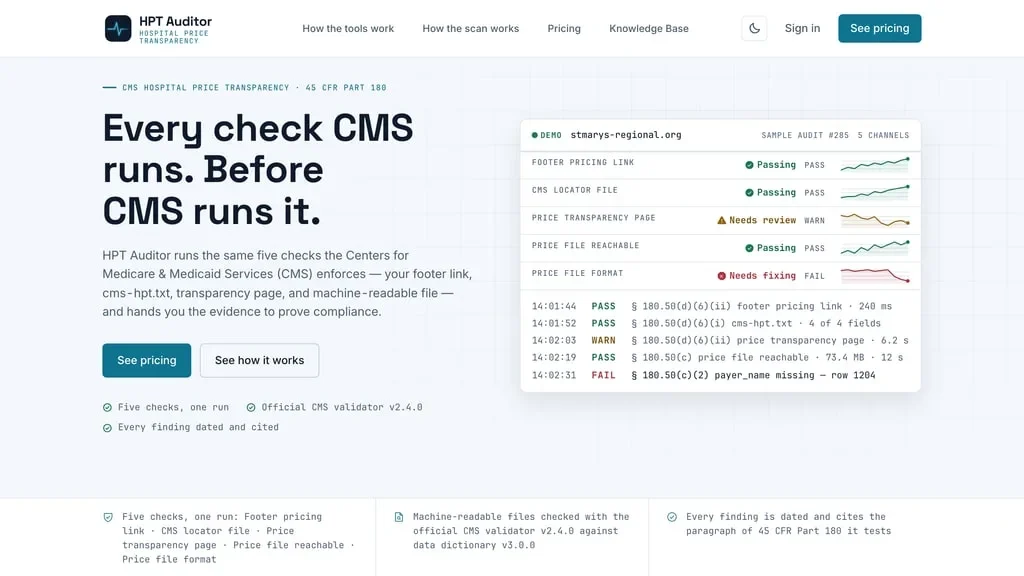Select the FOOTER PRICING LINK row label

pos(583,163)
